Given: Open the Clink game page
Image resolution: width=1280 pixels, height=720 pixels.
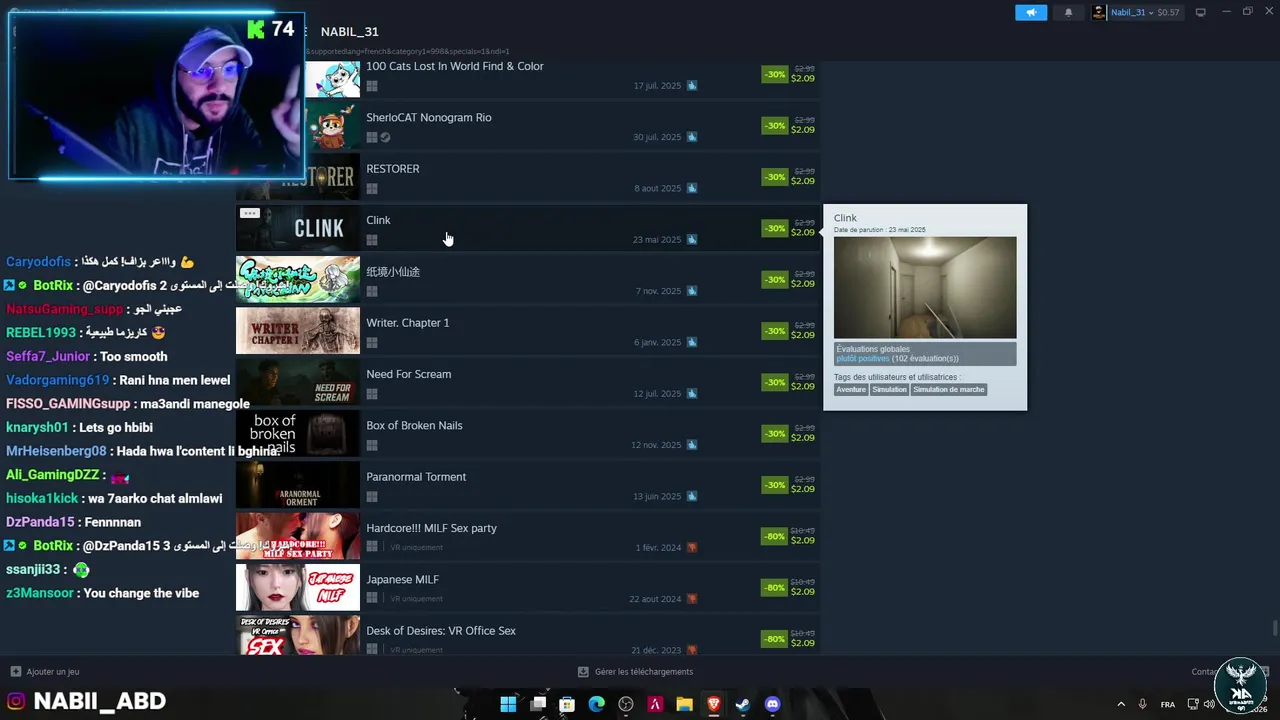Looking at the screenshot, I should coord(378,220).
